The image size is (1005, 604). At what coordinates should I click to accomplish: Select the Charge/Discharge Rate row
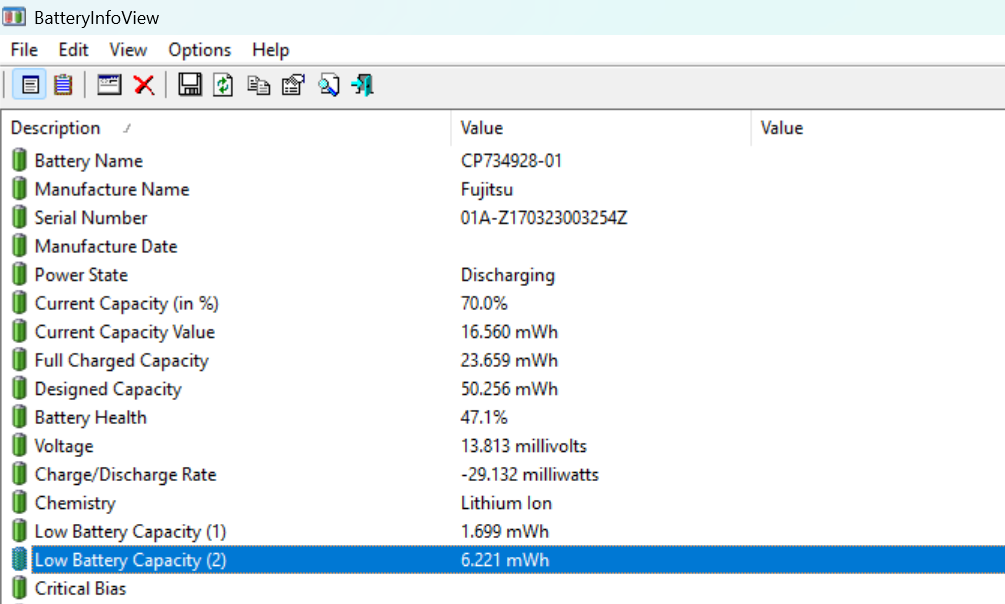point(502,474)
